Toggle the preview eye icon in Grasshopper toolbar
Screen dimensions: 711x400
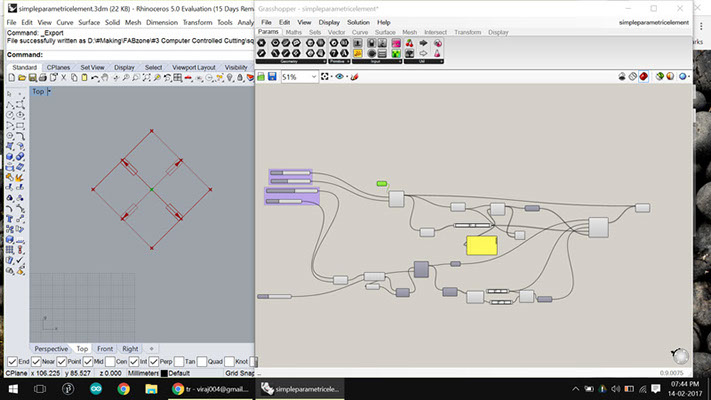tap(339, 77)
